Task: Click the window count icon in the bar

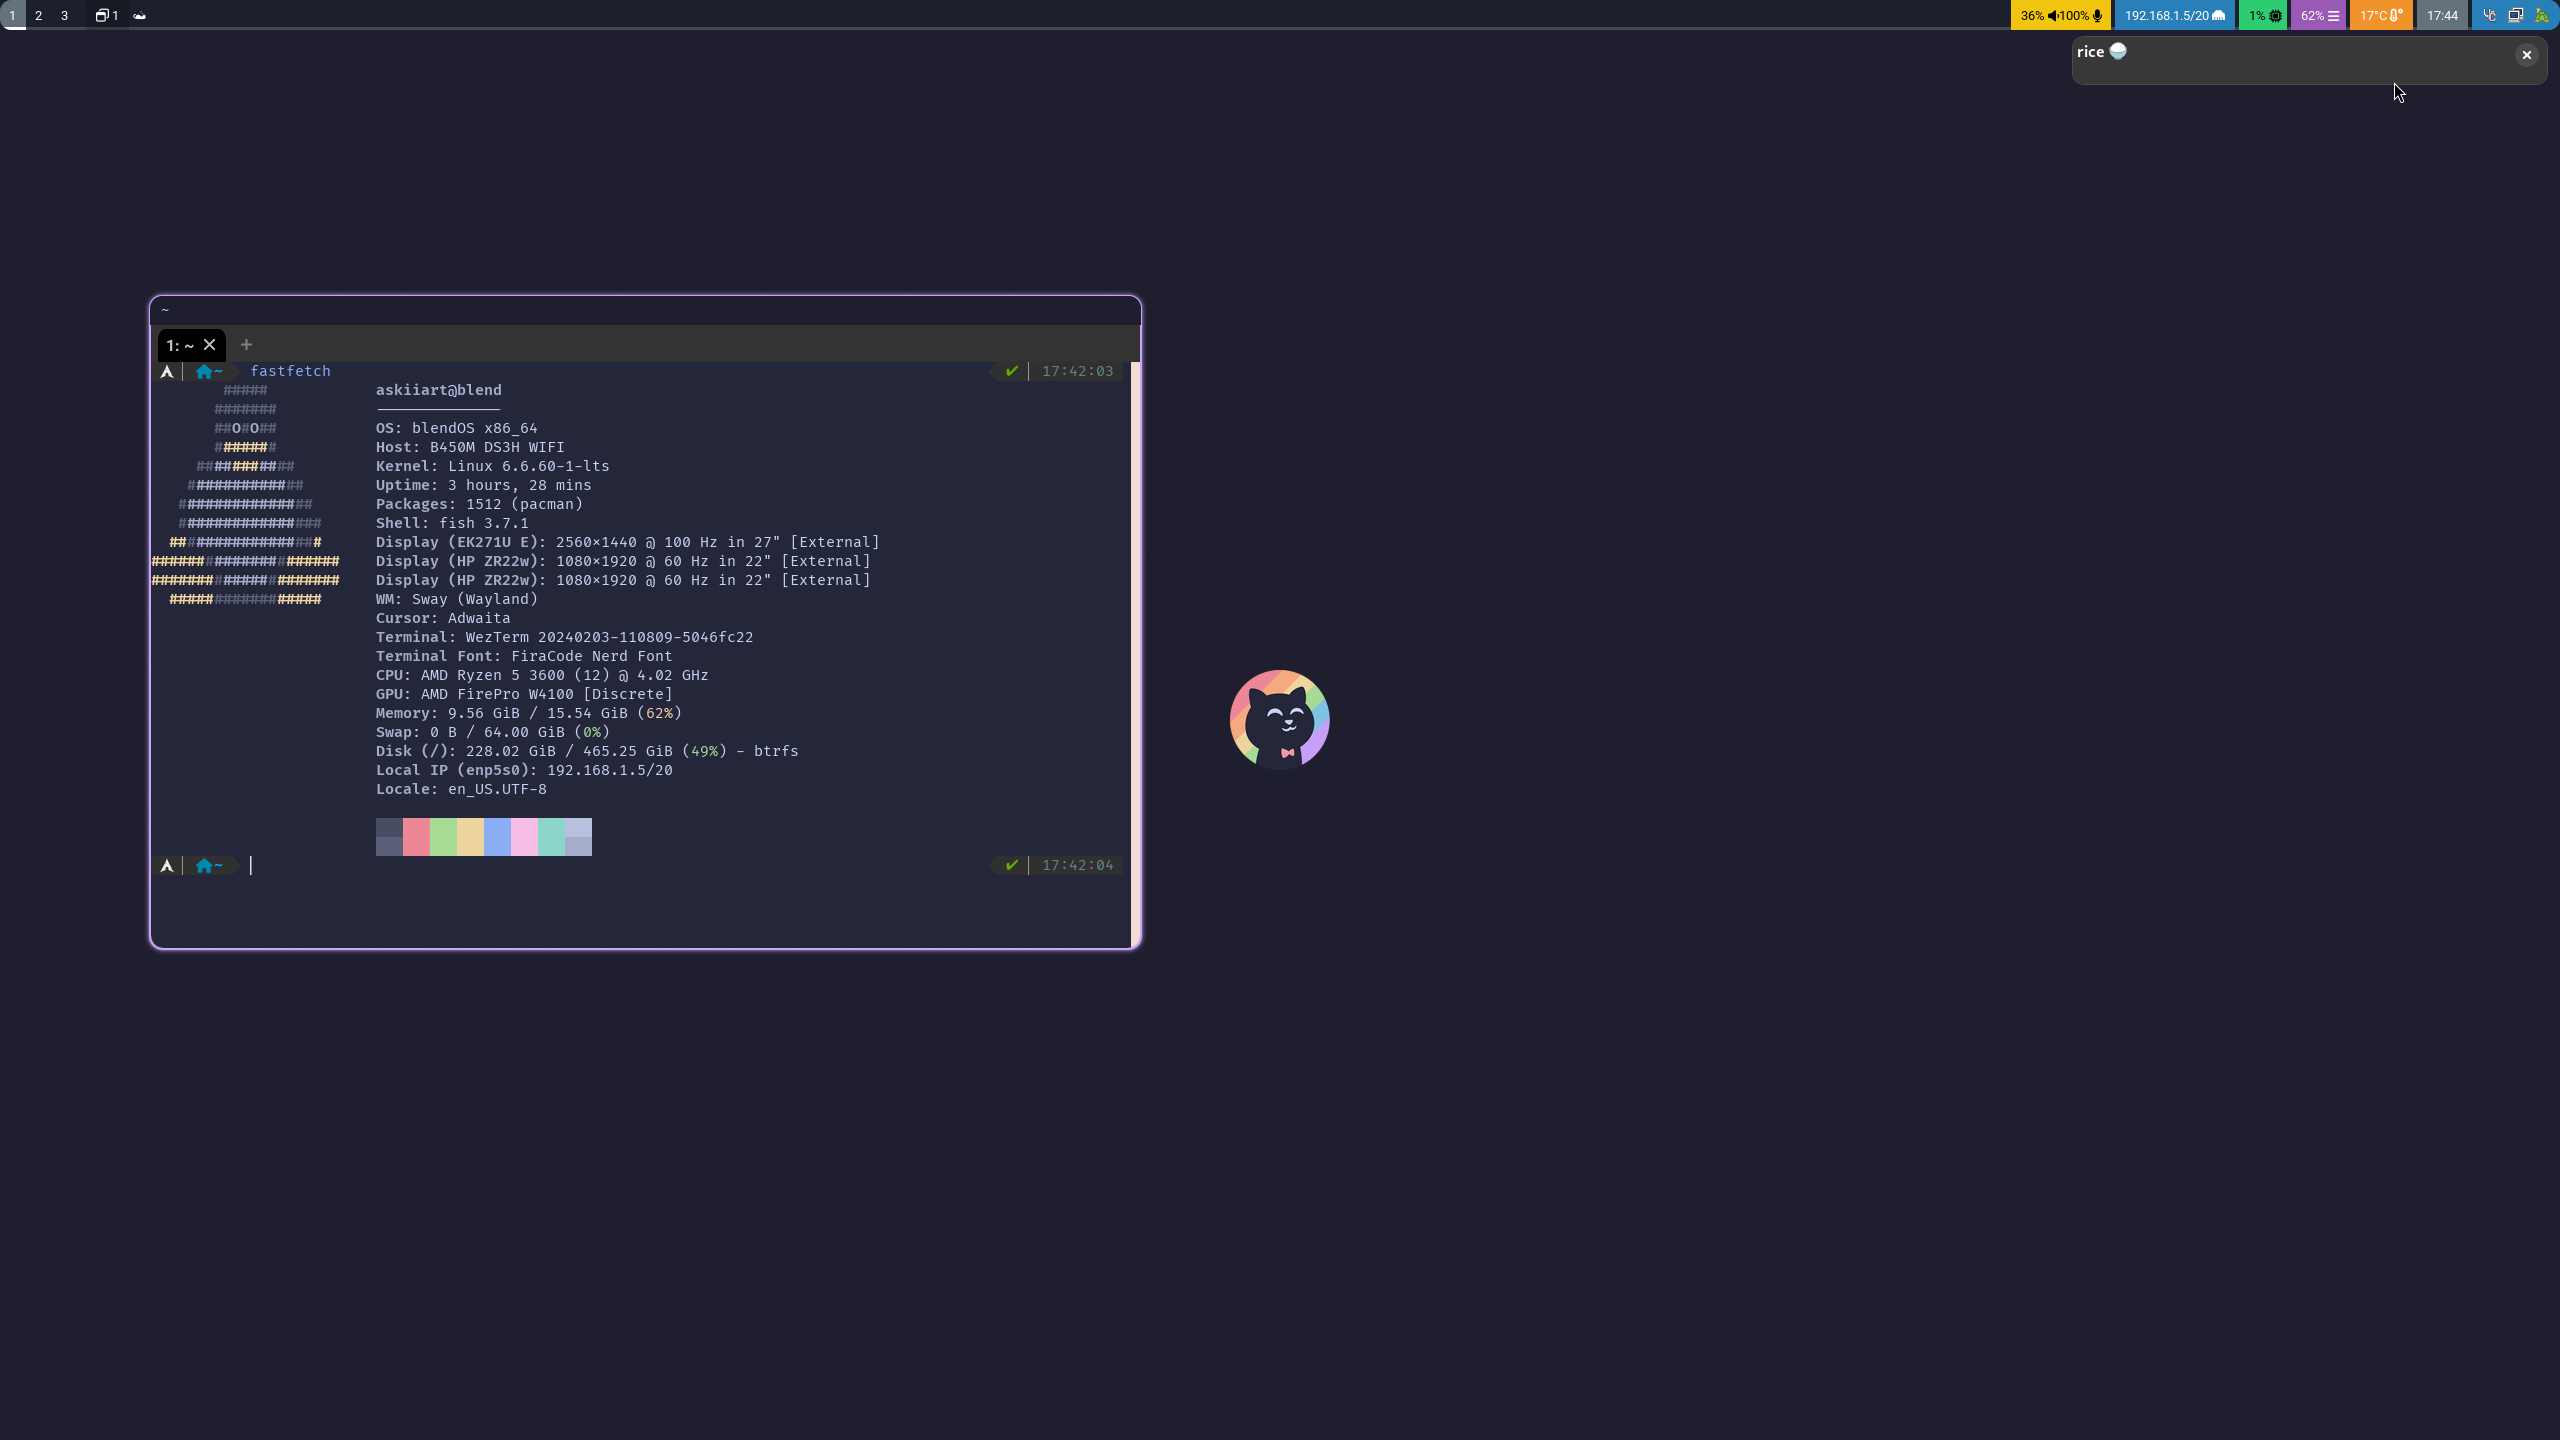Action: [x=106, y=15]
